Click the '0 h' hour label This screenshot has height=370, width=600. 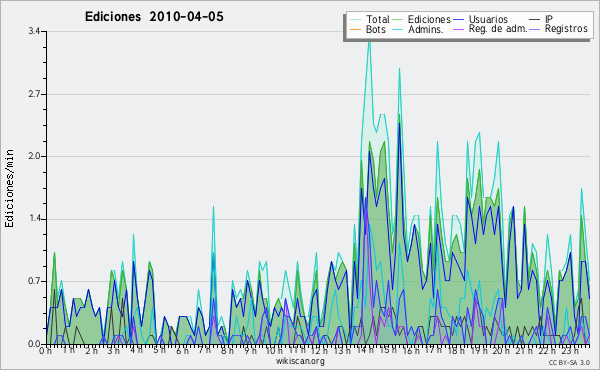pos(46,351)
